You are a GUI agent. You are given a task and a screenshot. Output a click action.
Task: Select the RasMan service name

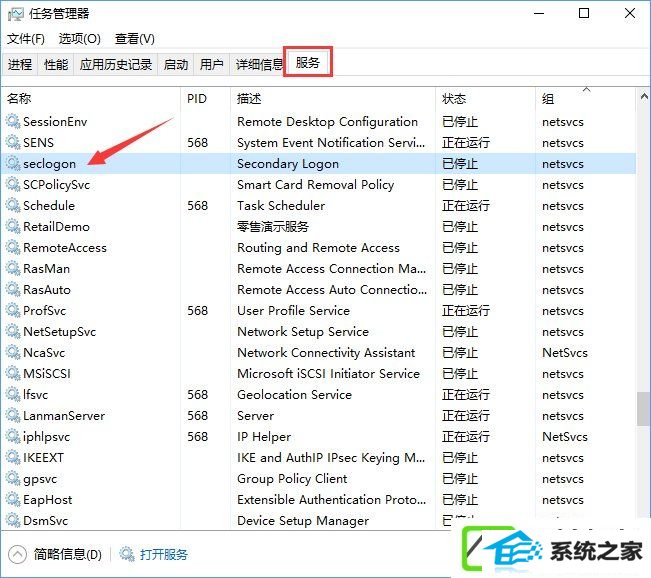point(46,269)
